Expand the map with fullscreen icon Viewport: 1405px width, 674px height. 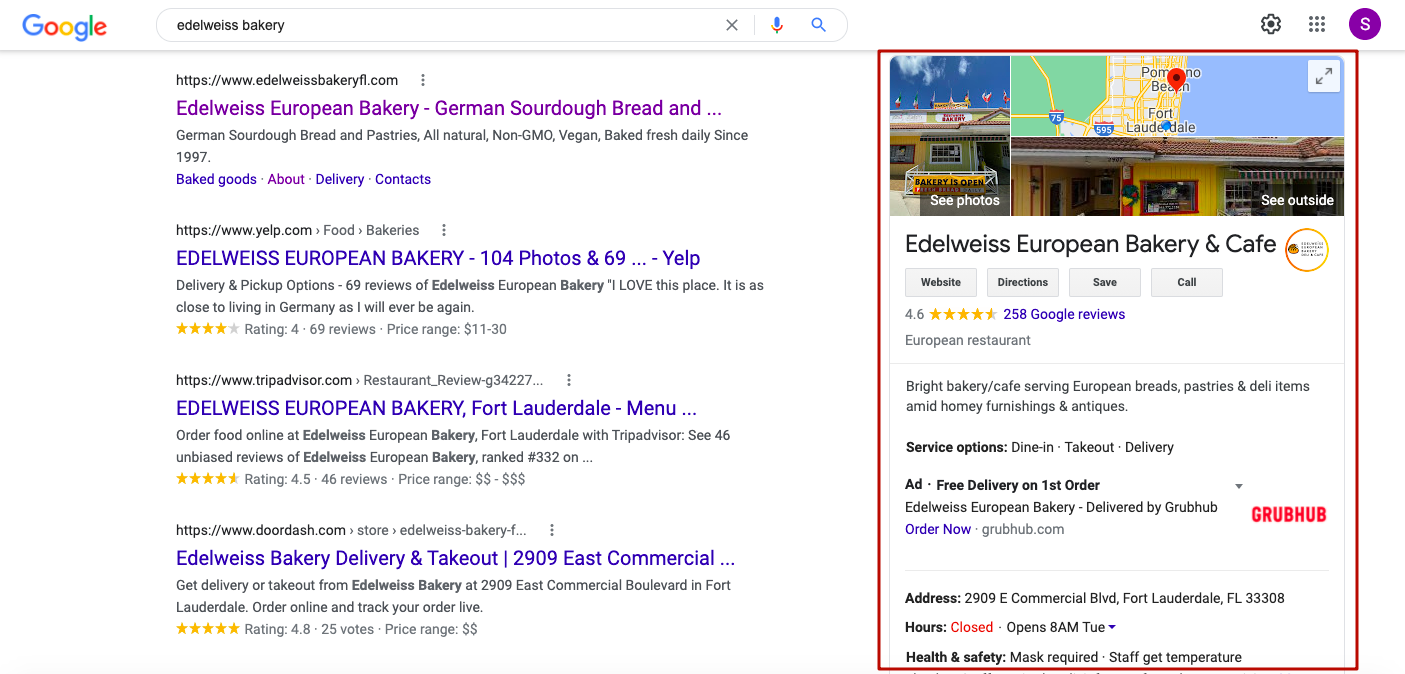pyautogui.click(x=1323, y=76)
